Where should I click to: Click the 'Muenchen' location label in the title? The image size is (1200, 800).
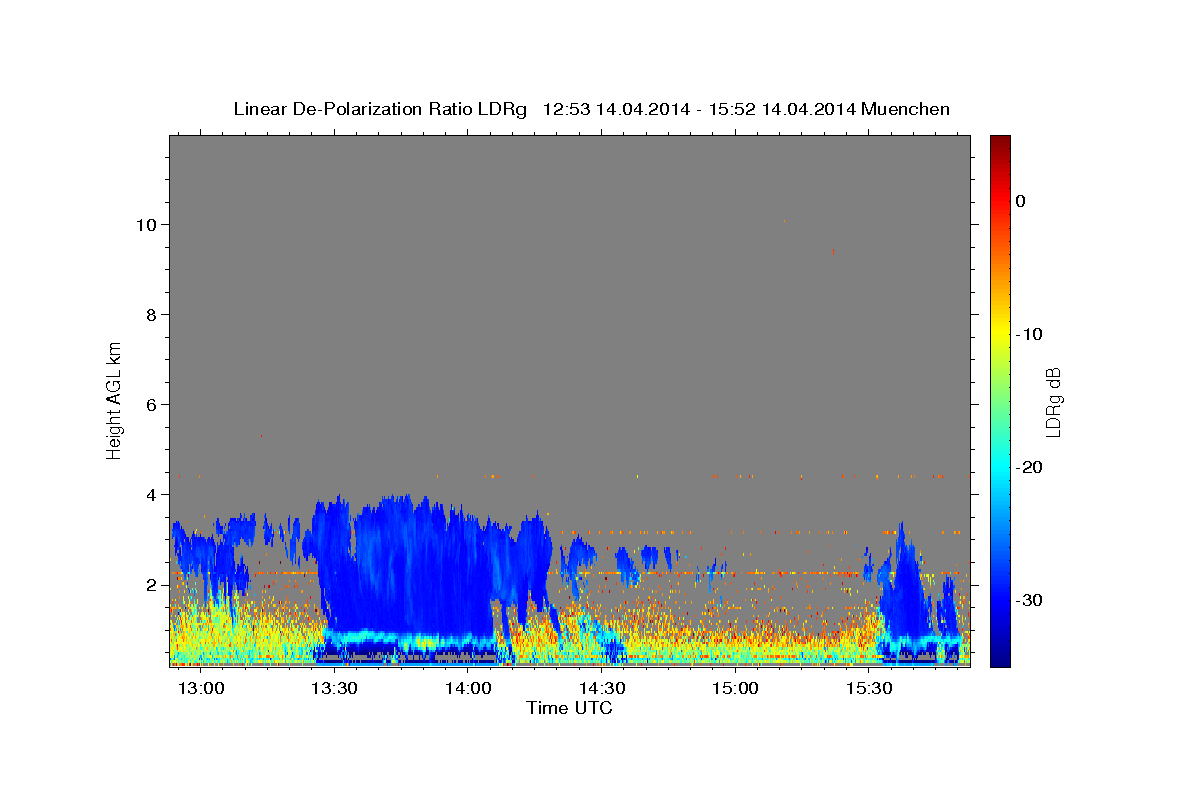point(904,109)
